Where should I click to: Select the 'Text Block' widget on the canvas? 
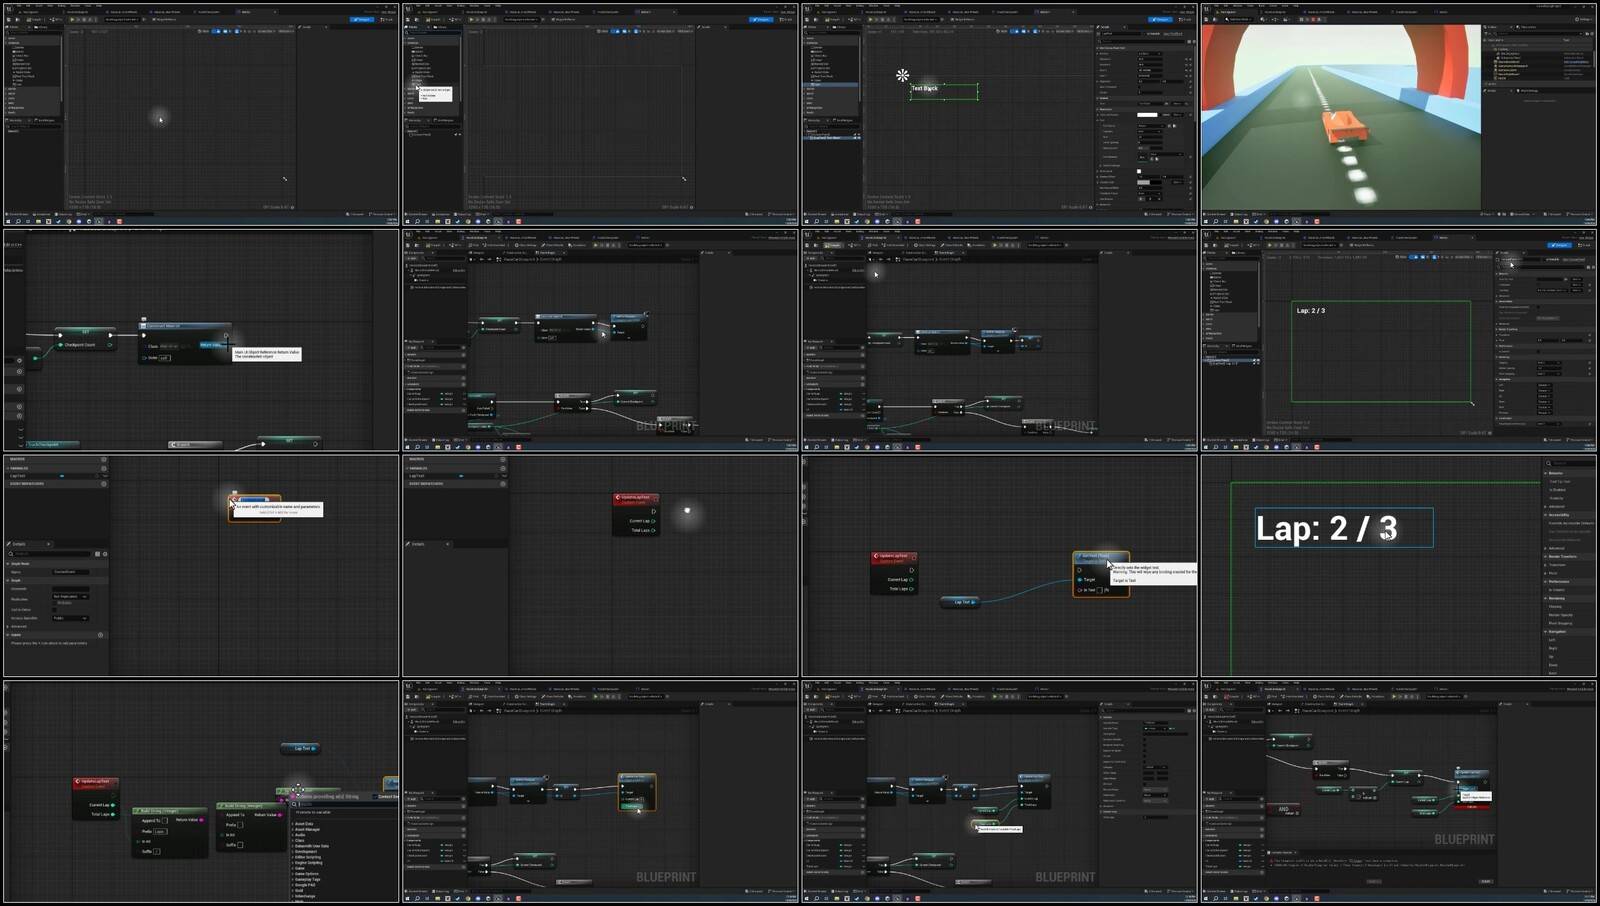point(943,91)
